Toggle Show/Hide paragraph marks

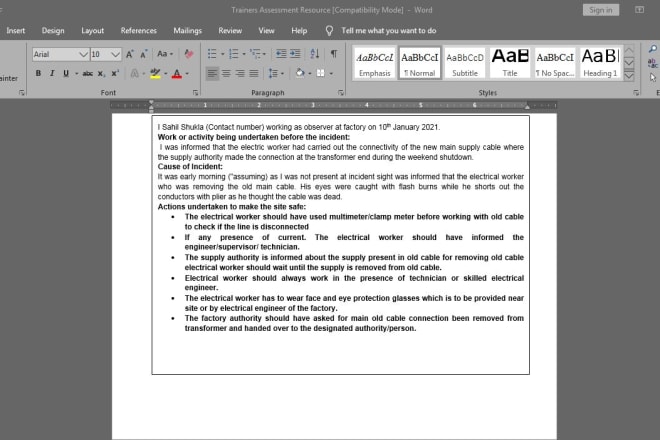[x=334, y=53]
